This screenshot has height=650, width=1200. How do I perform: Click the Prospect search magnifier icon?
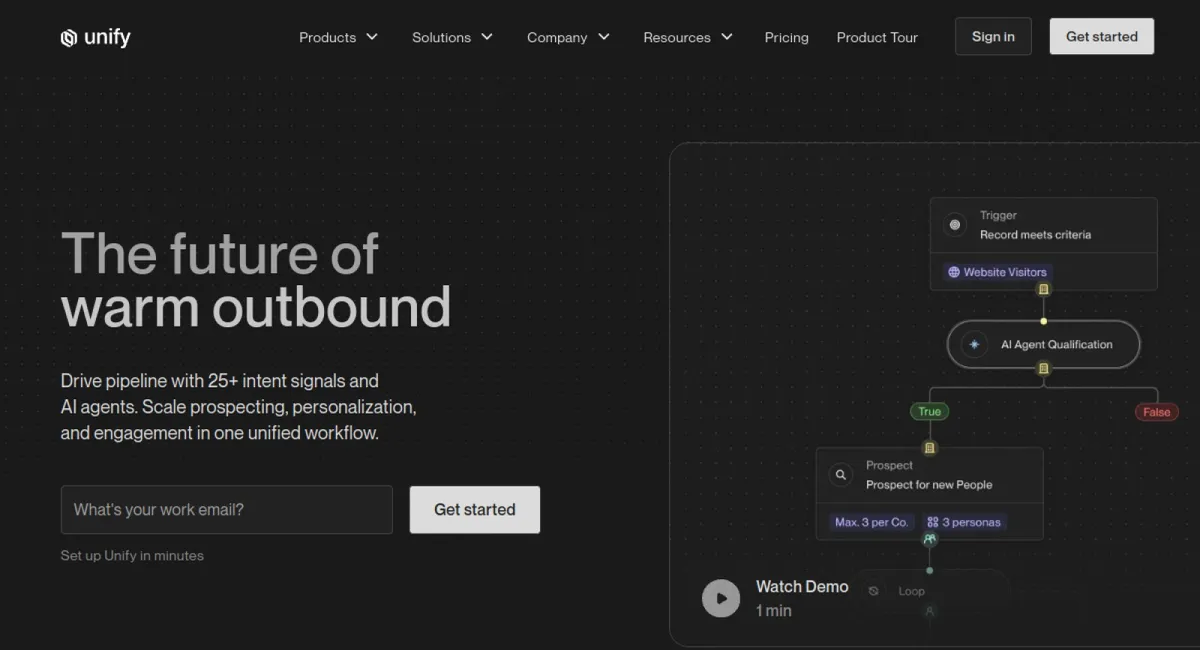pos(841,475)
